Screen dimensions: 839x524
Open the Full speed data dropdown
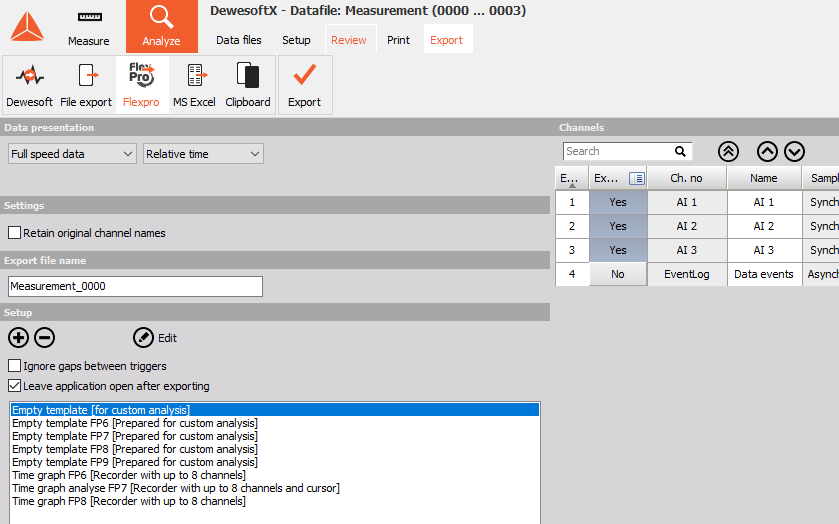pyautogui.click(x=72, y=154)
